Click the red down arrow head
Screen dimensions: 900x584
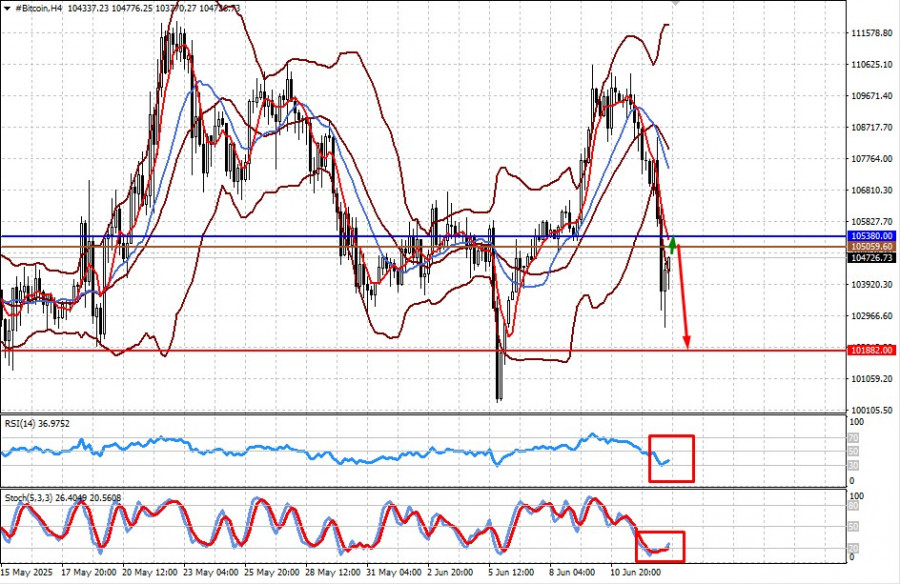click(686, 342)
